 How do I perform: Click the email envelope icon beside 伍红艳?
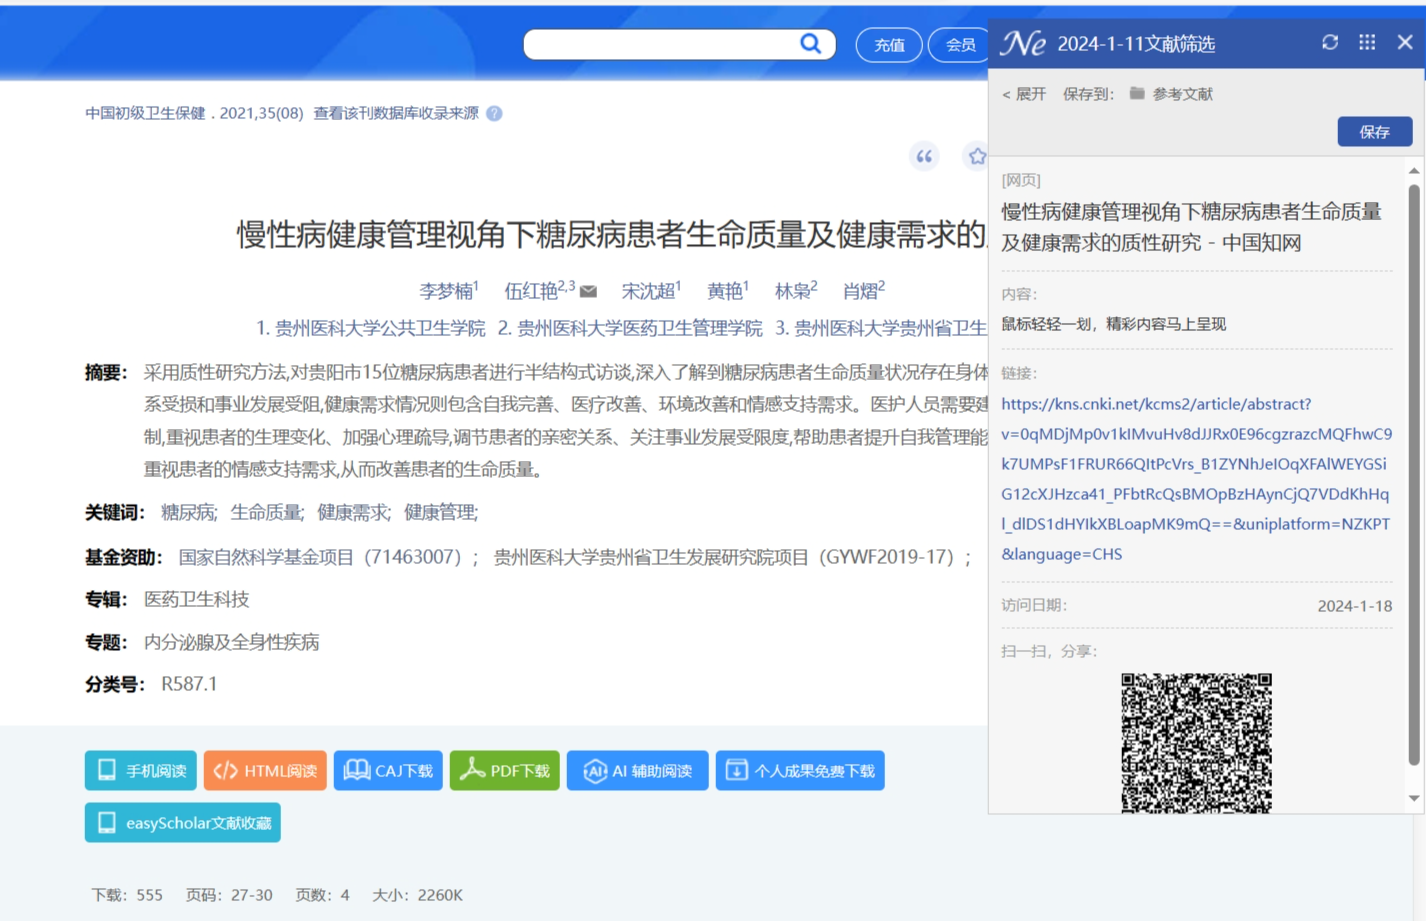point(589,292)
